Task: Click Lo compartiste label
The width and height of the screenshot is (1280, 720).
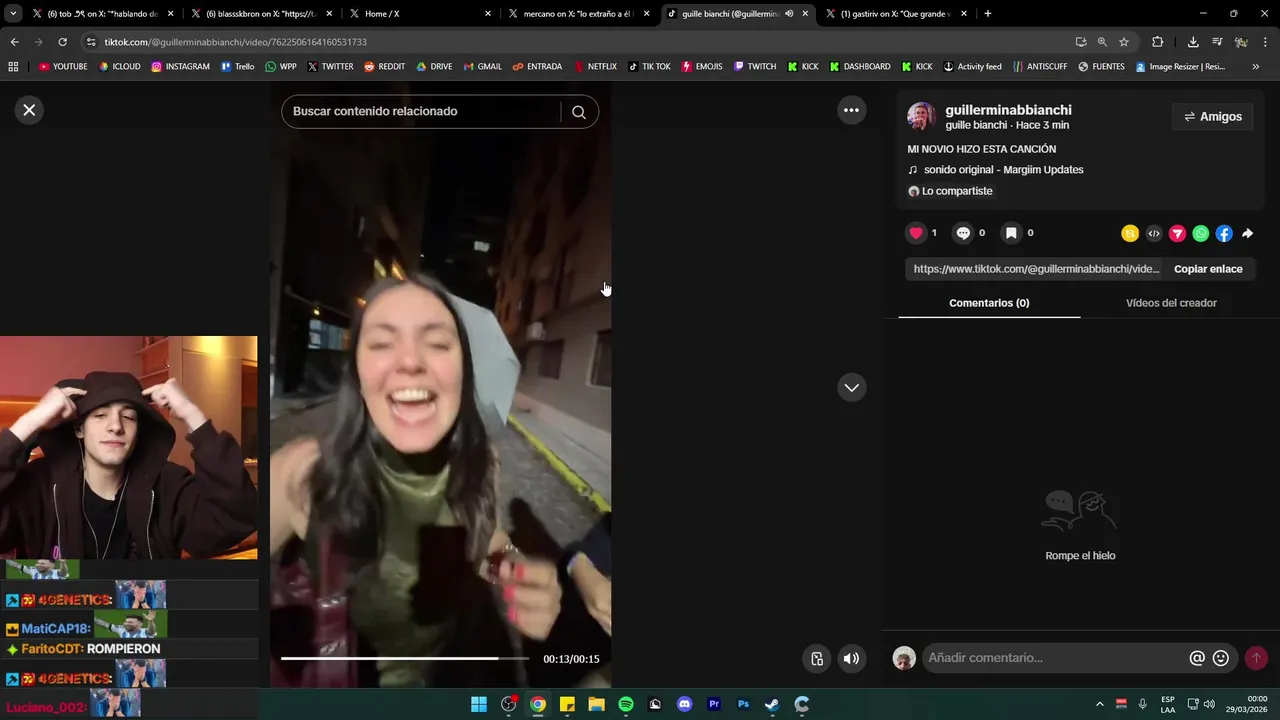Action: 957,191
